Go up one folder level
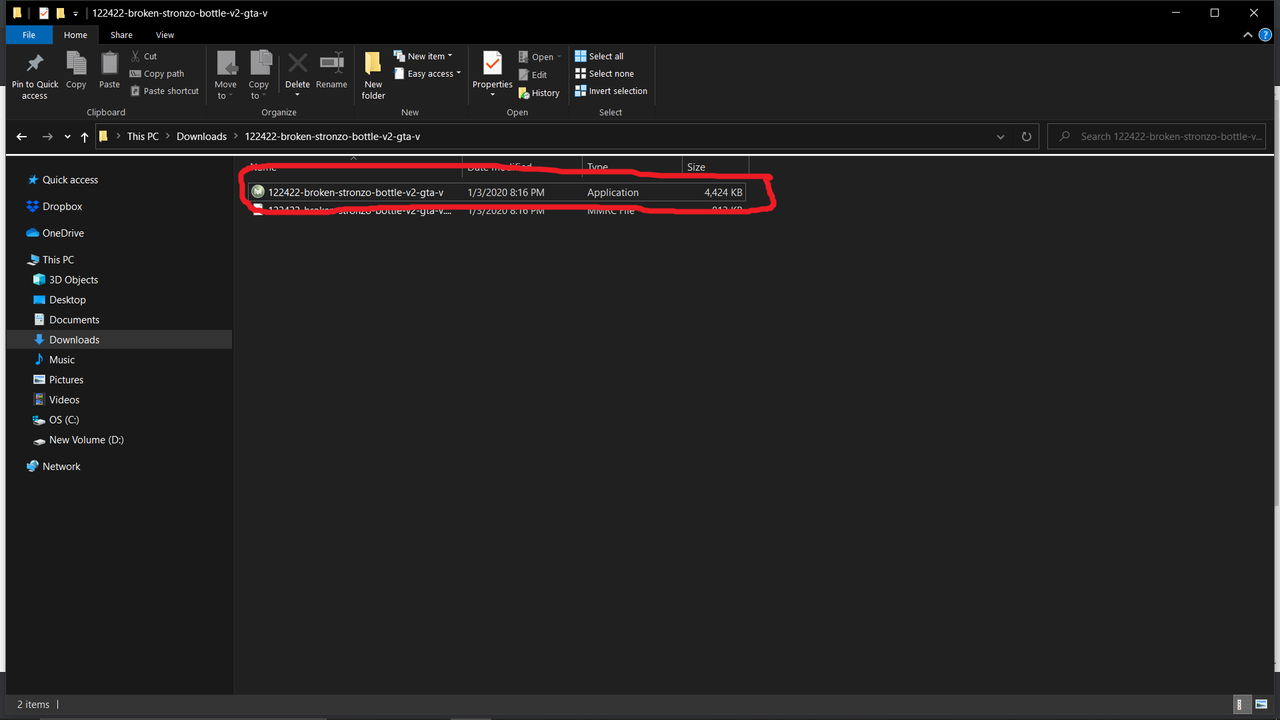 [x=84, y=136]
